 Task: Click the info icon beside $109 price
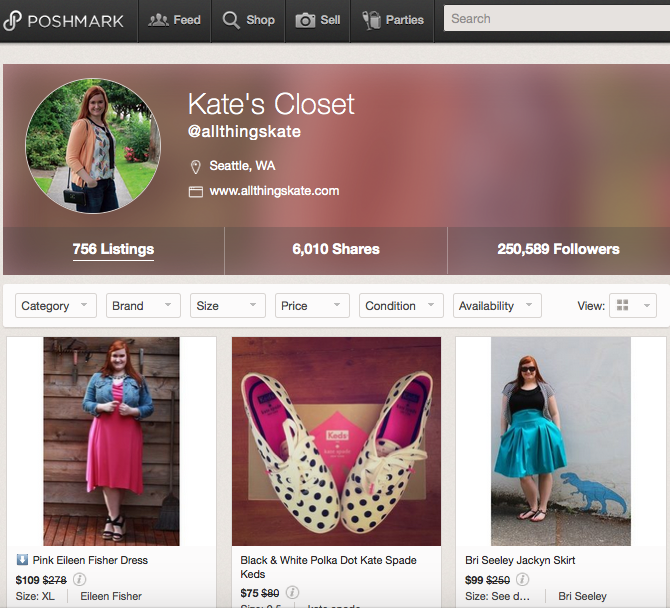(x=79, y=579)
